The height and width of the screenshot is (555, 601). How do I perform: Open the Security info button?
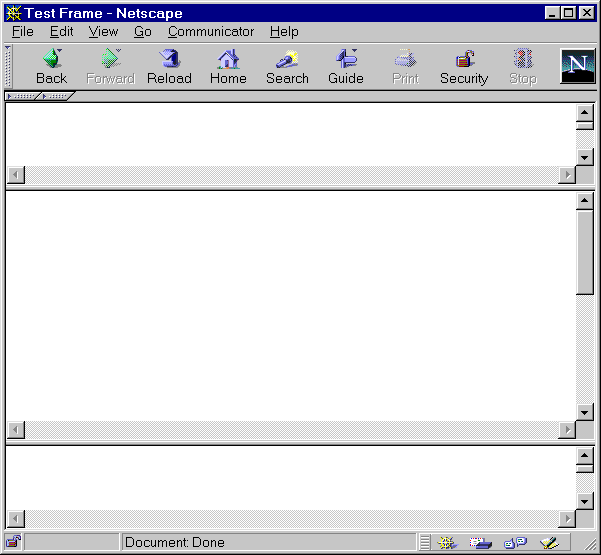point(464,67)
